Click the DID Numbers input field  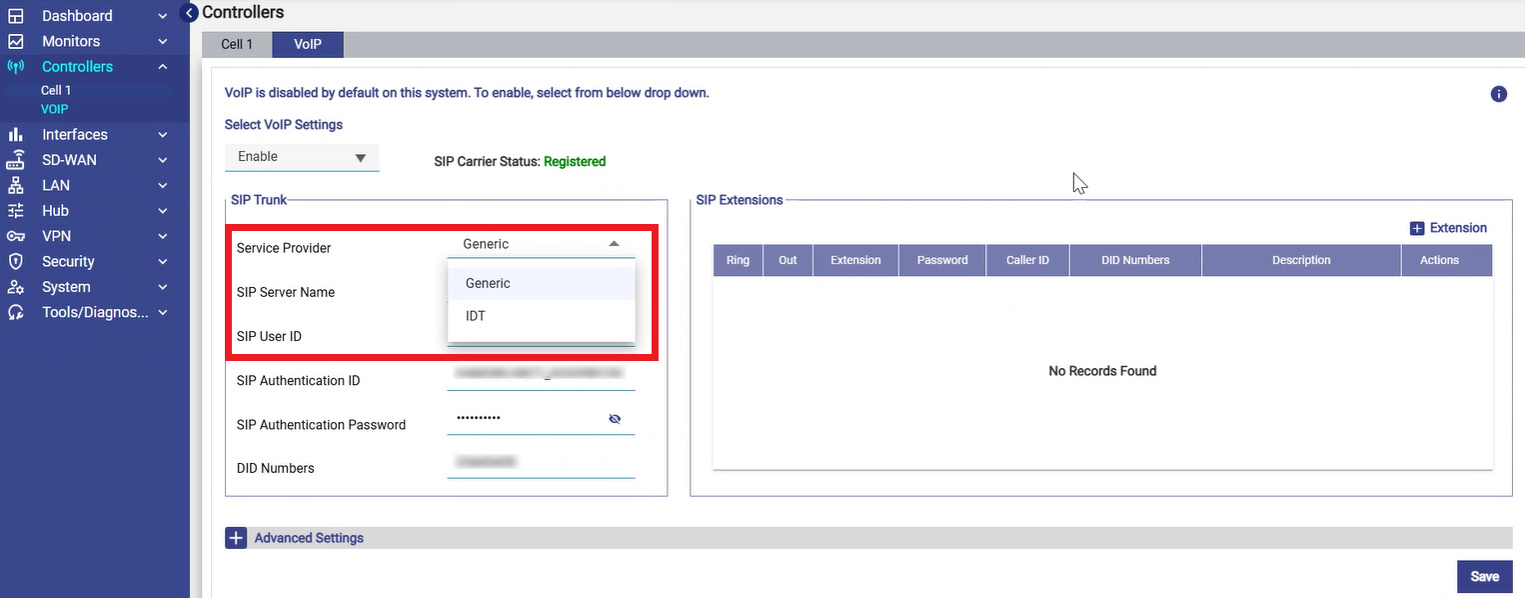[540, 463]
